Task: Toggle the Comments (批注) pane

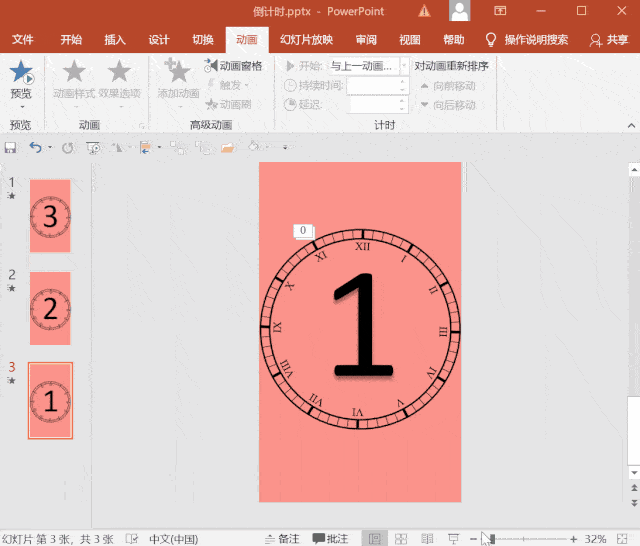Action: coord(330,538)
